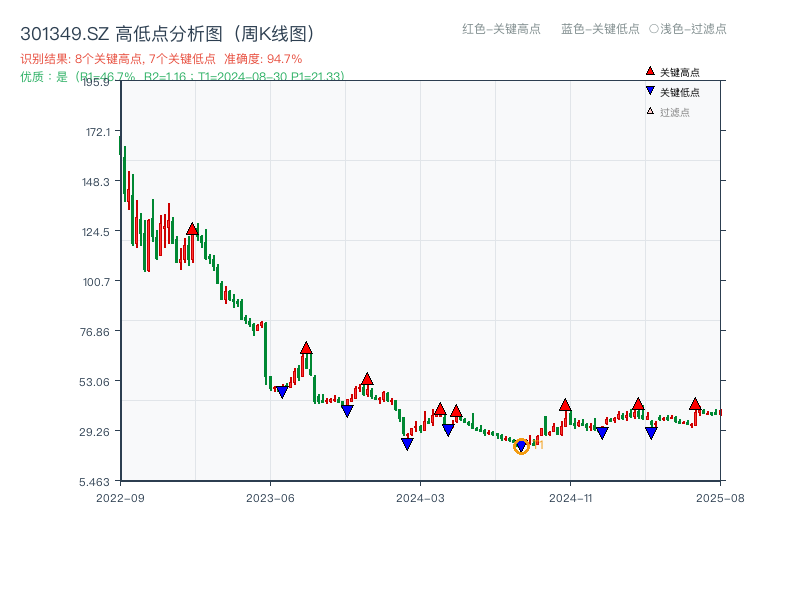
Task: Click the orange circled marker near 2024-08
Action: click(x=521, y=447)
